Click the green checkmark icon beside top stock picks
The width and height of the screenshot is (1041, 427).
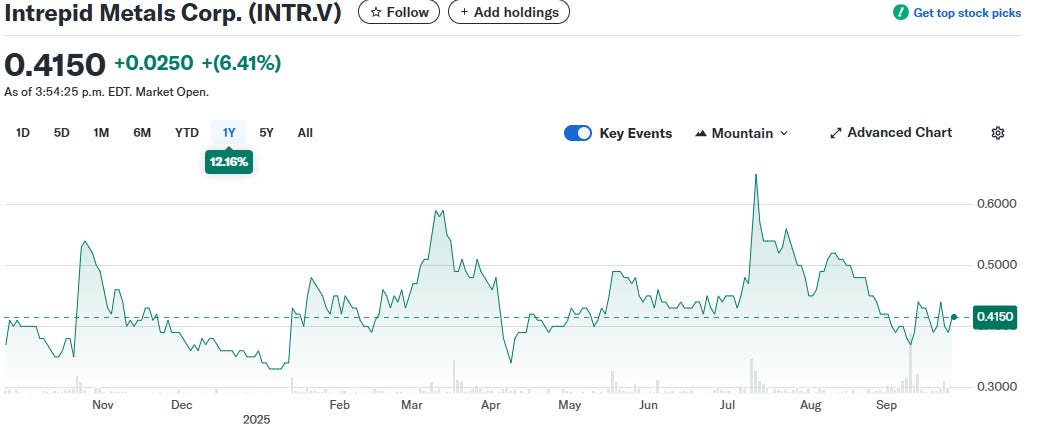[x=901, y=12]
